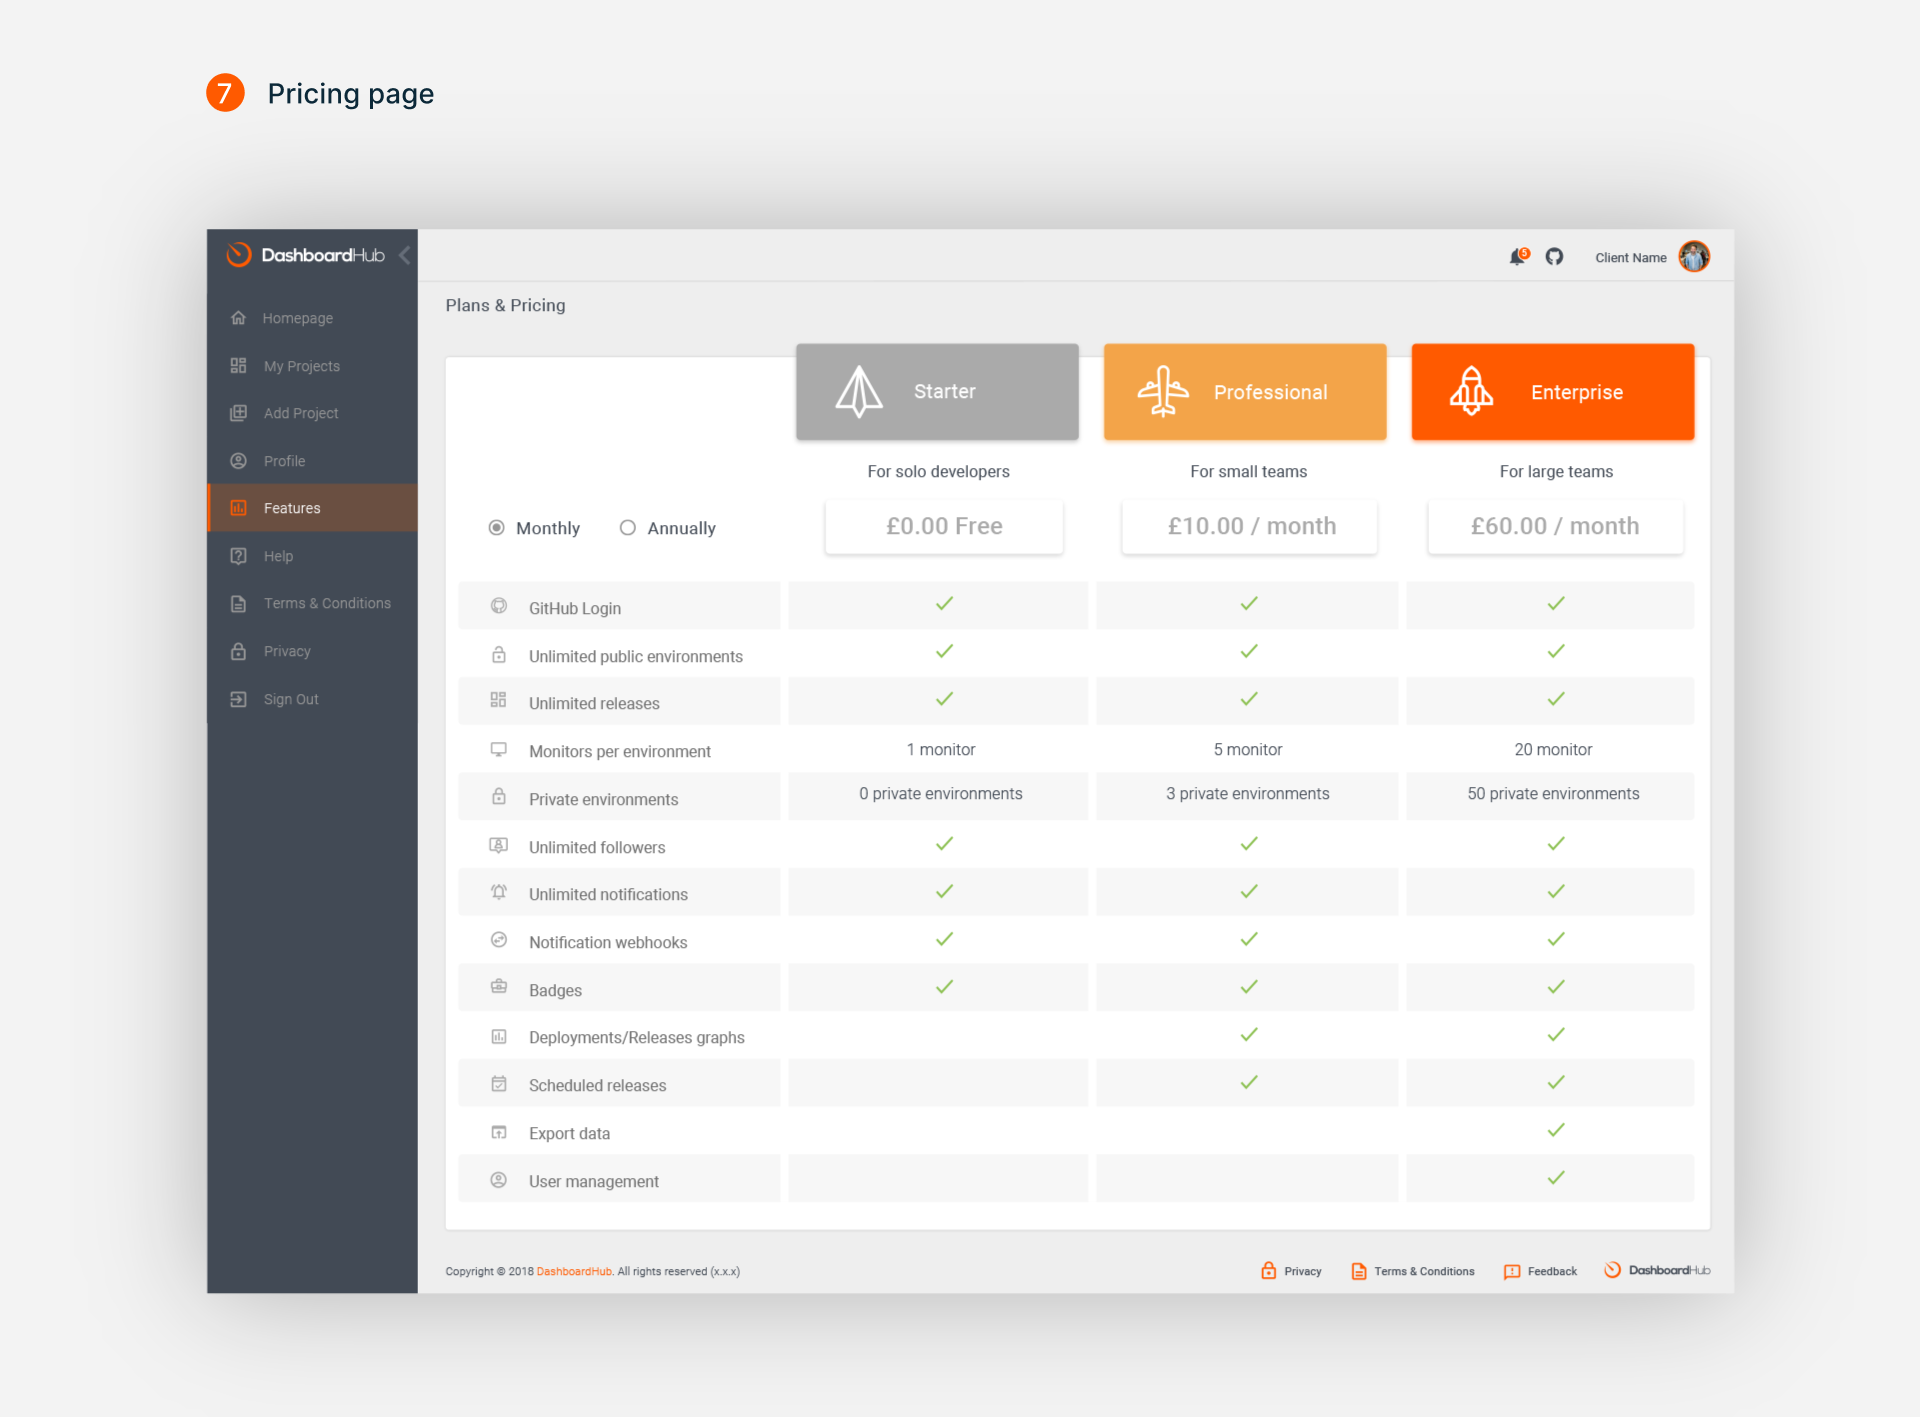Click the Badges icon
The image size is (1920, 1417).
coord(499,987)
